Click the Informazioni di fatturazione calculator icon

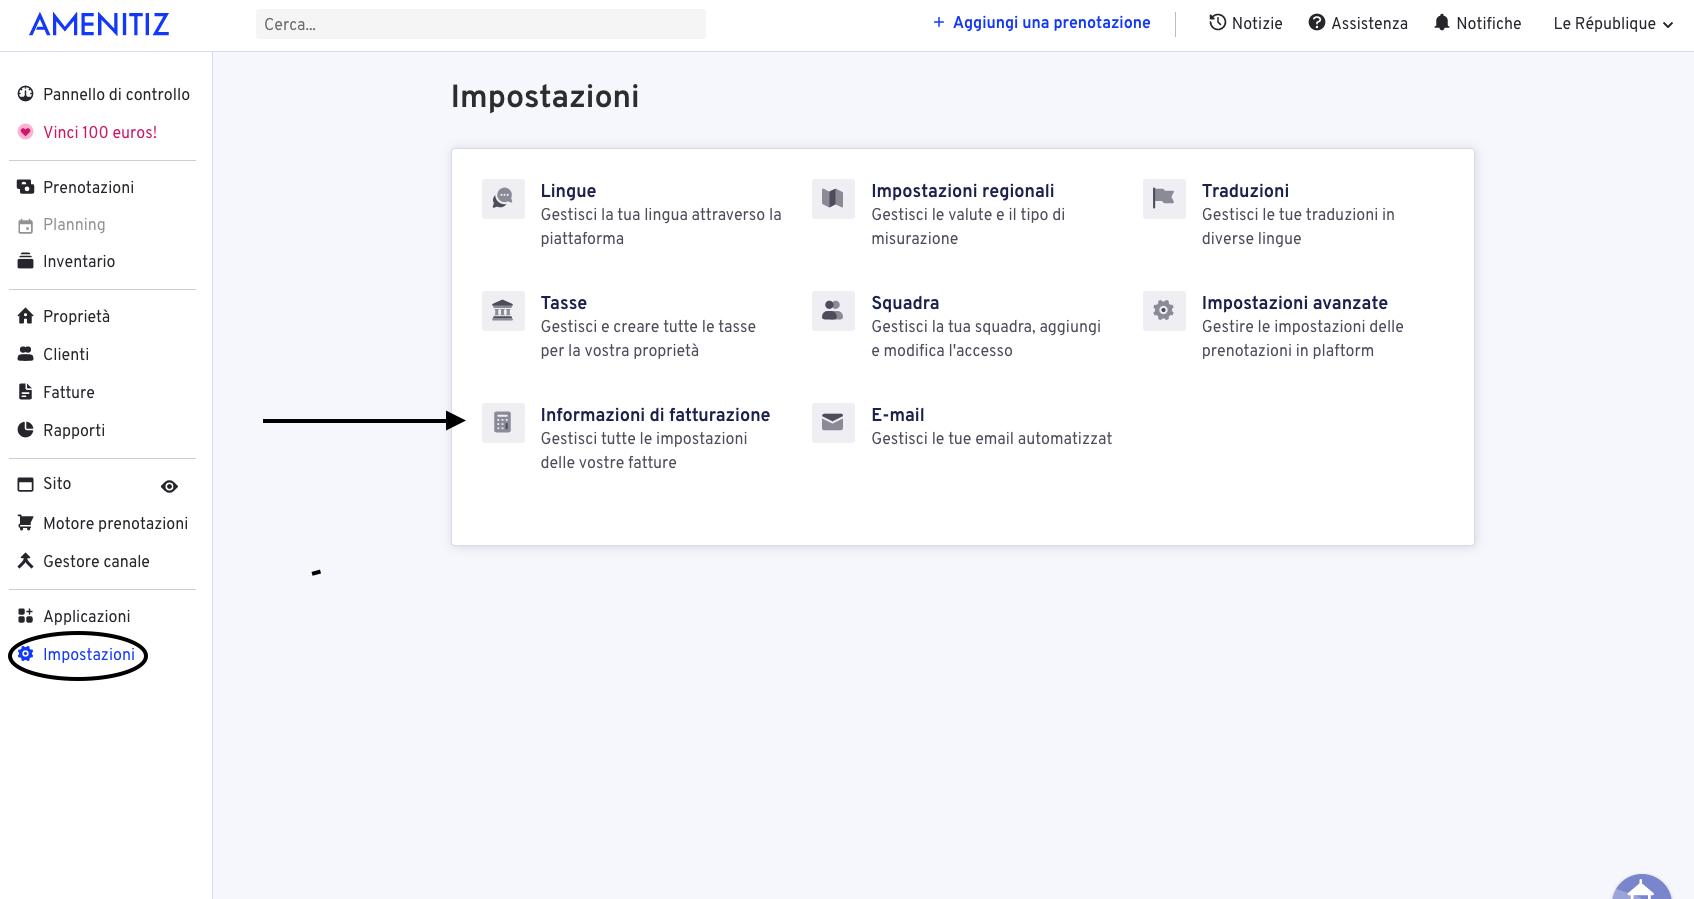point(503,423)
